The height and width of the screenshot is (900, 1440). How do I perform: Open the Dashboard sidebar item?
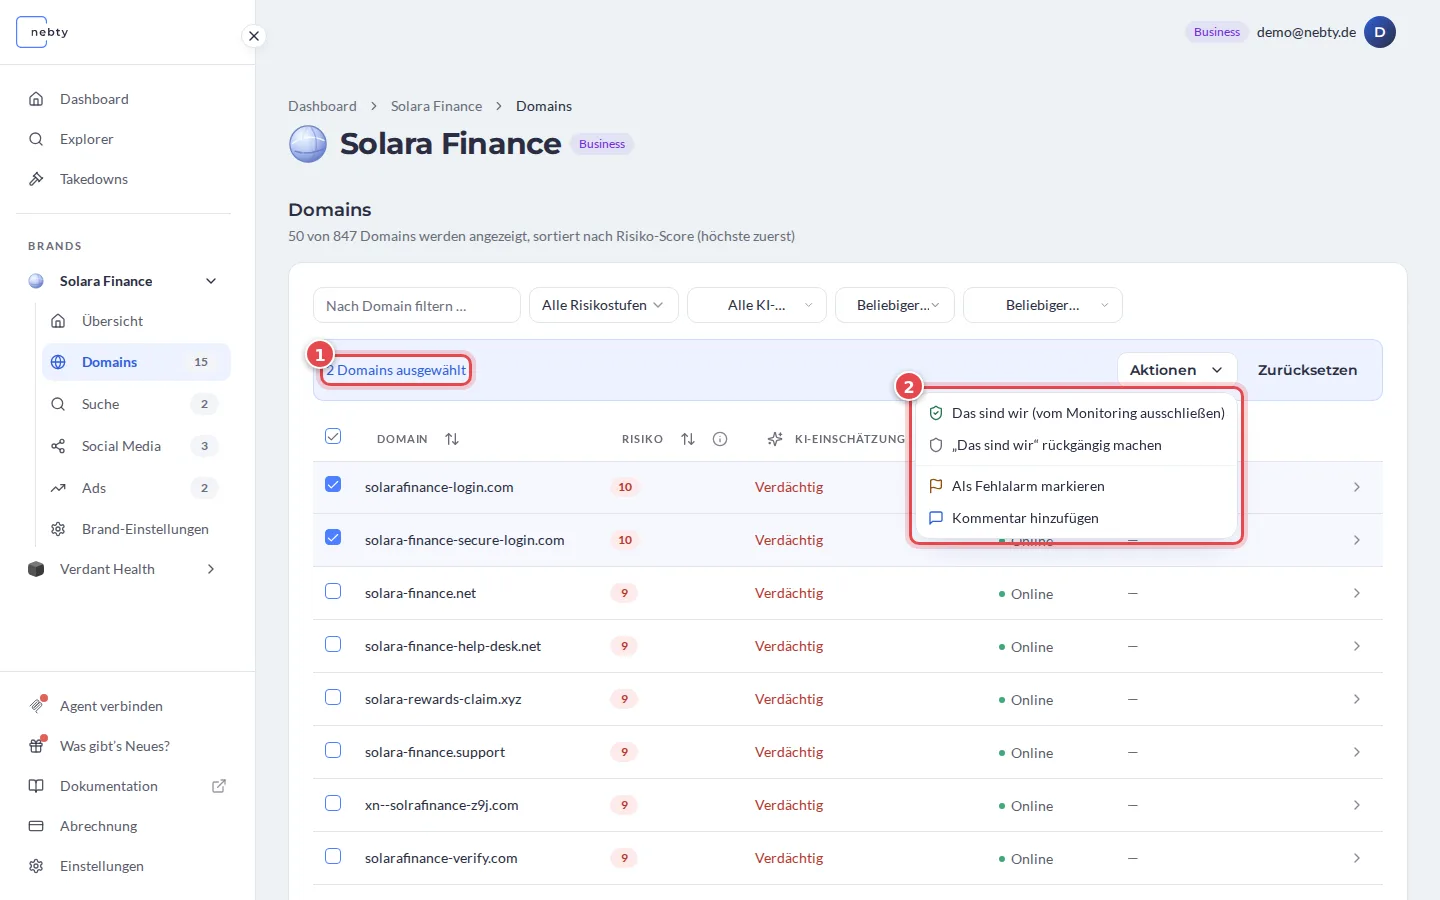[x=94, y=99]
